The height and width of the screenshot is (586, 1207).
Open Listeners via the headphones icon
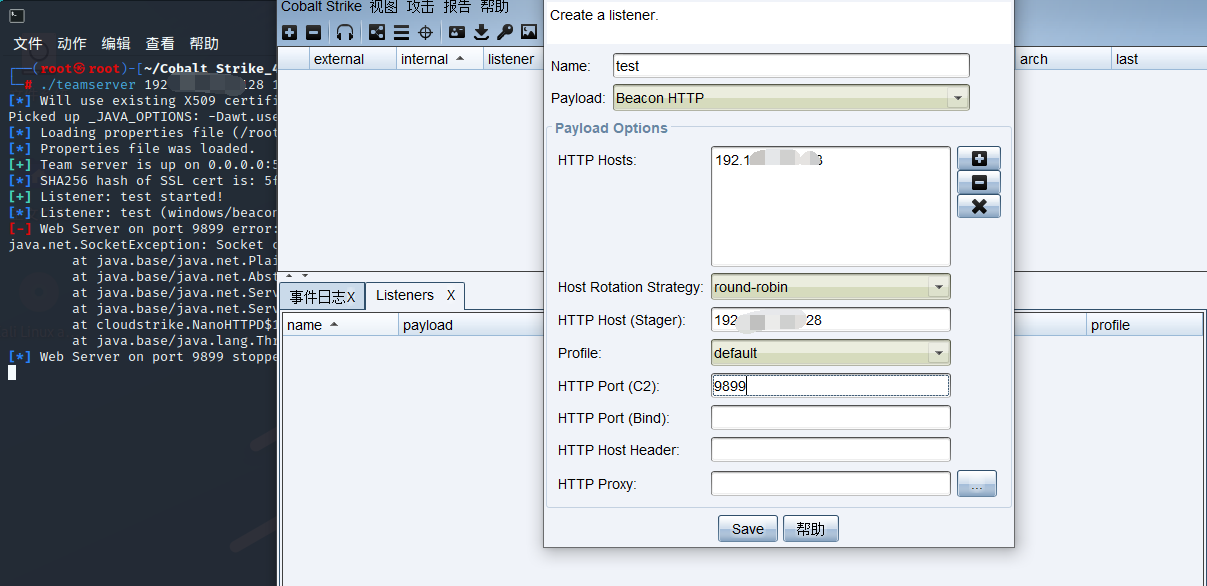345,32
